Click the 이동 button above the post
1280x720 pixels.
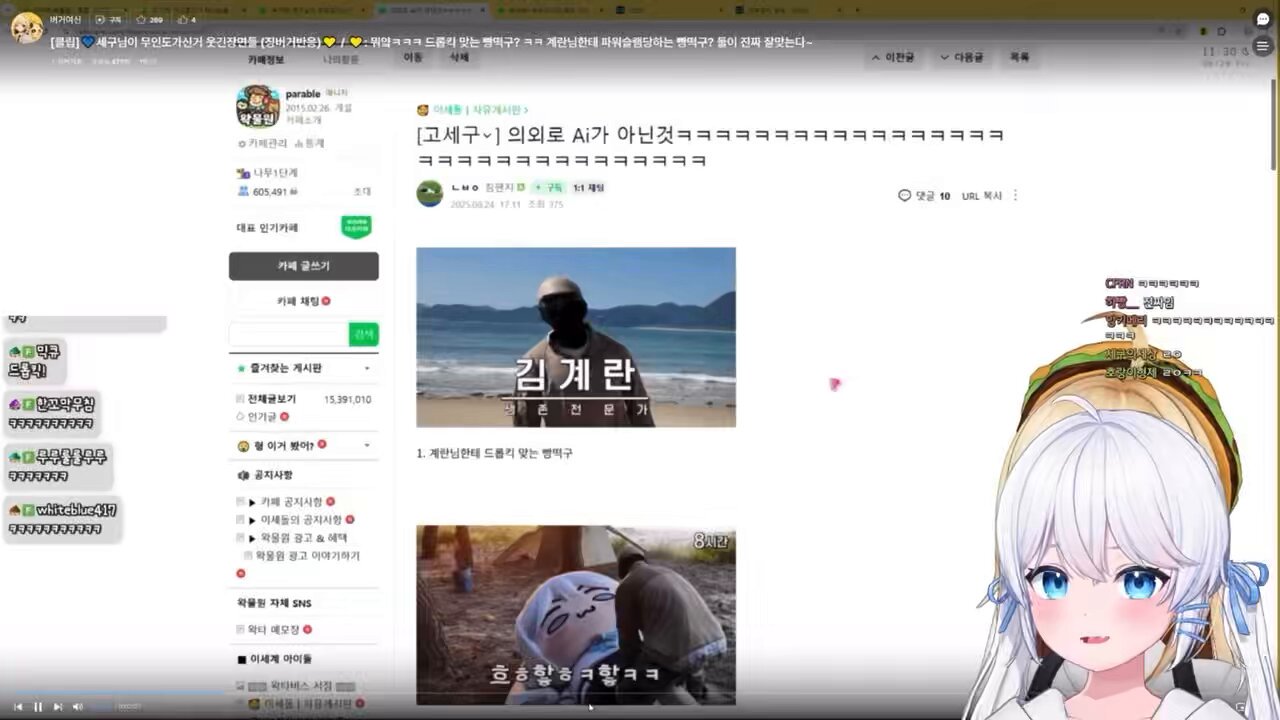pos(413,58)
